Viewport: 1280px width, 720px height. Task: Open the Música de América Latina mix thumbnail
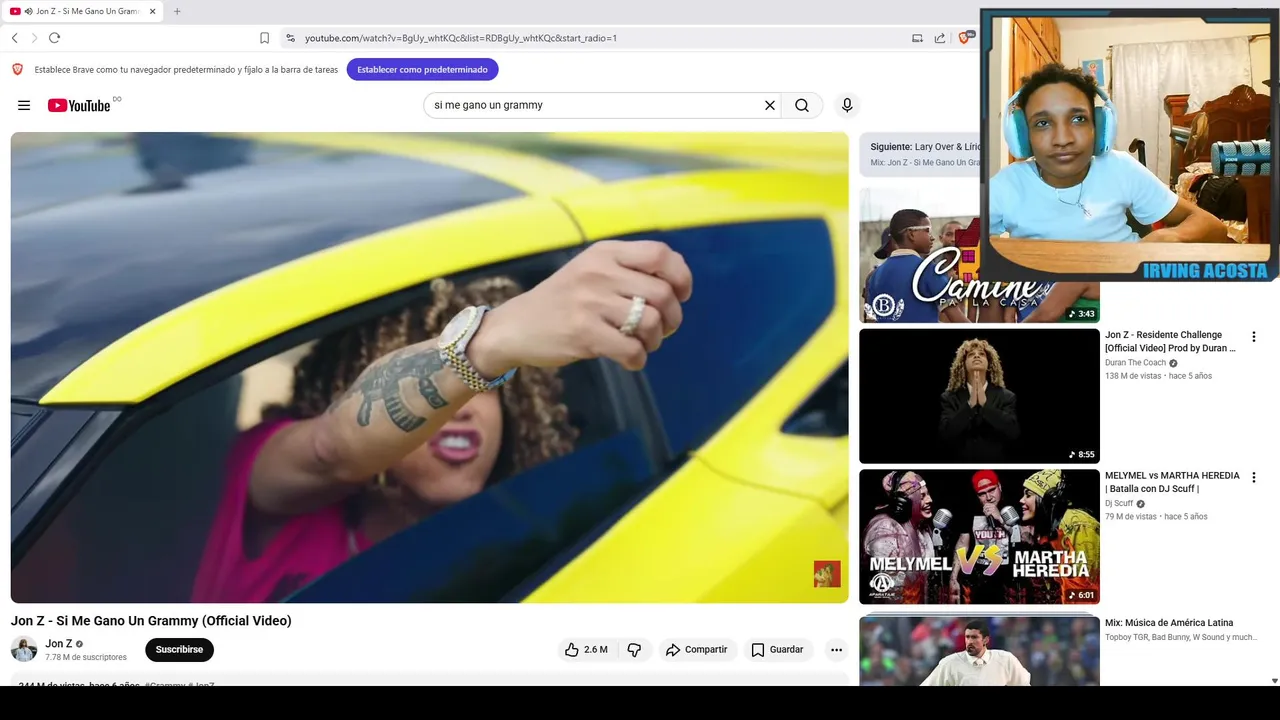[979, 650]
